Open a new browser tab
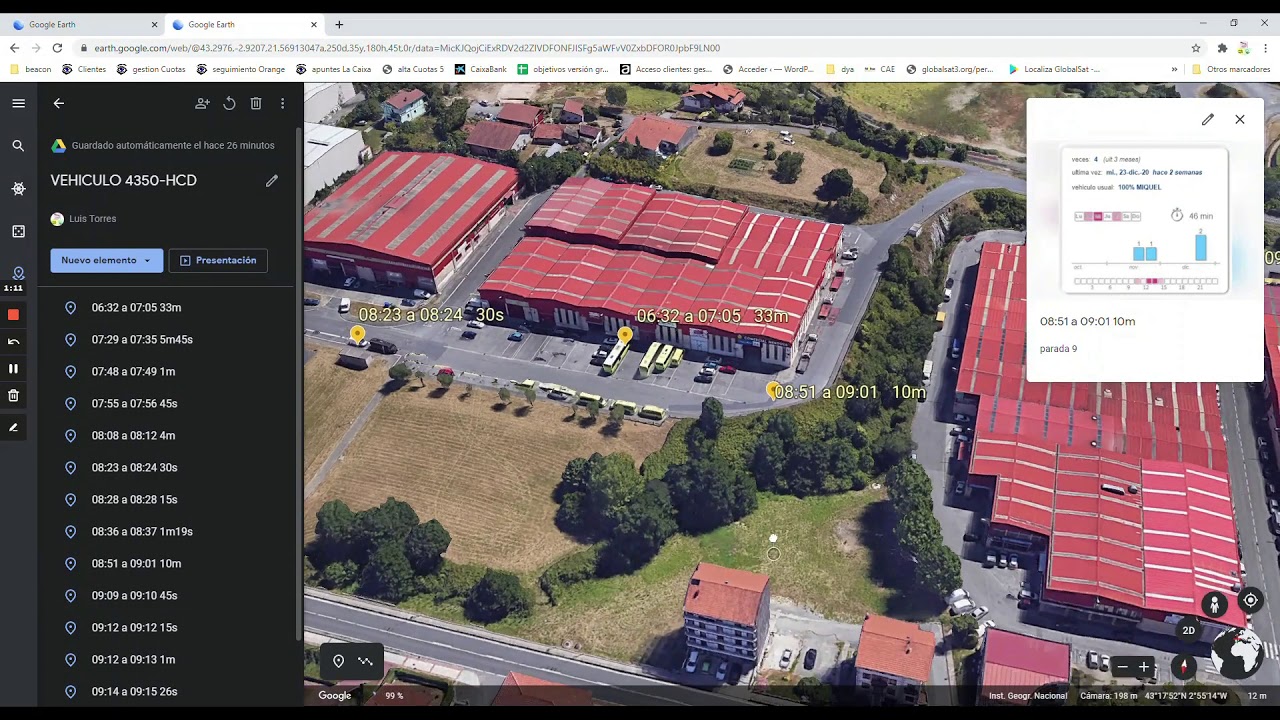 click(339, 24)
